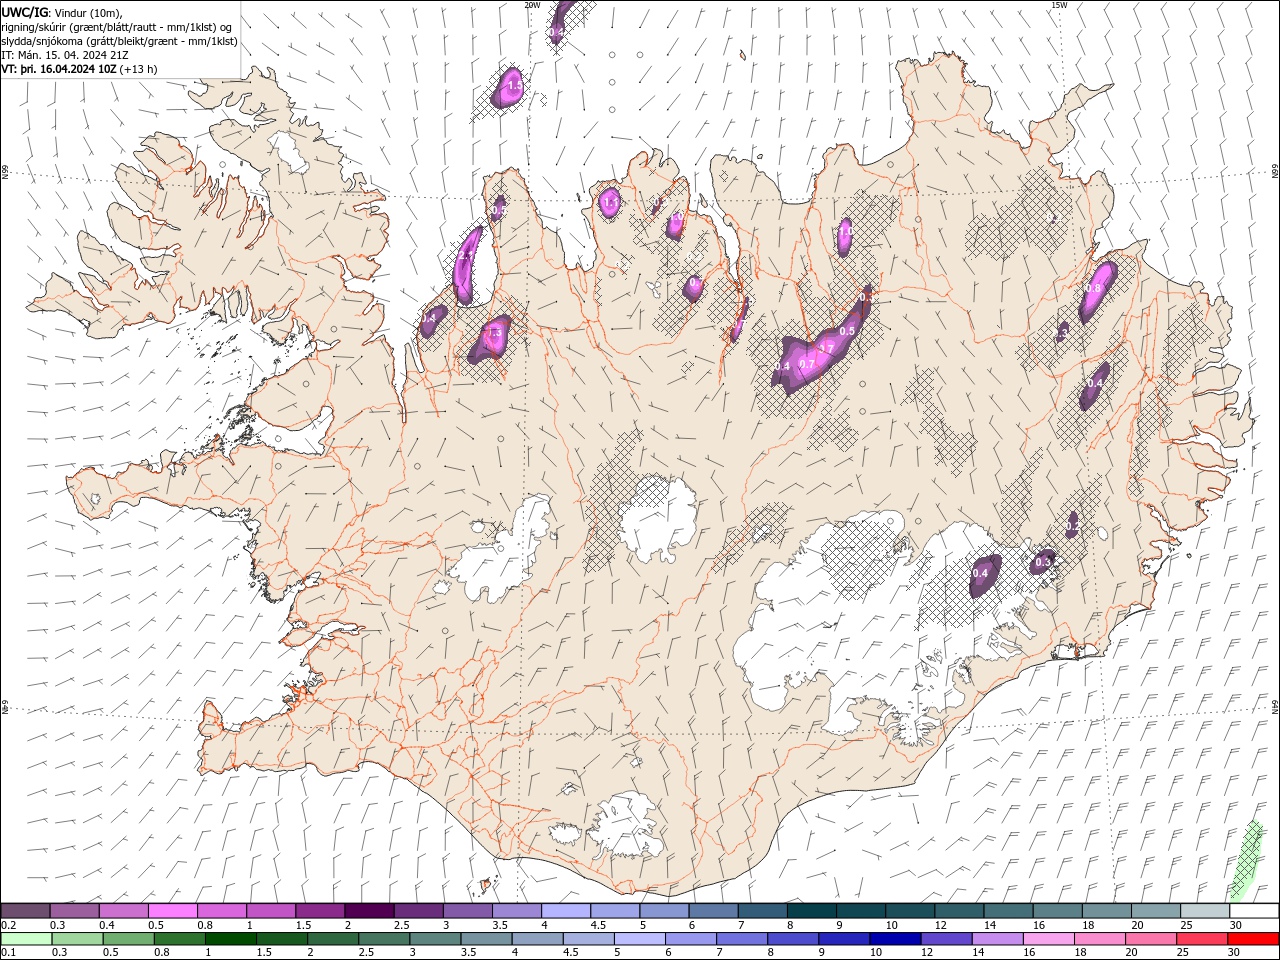Click the deep navy blue 10 swatch in lower legend
Screen dimensions: 1280x960
pyautogui.click(x=894, y=938)
